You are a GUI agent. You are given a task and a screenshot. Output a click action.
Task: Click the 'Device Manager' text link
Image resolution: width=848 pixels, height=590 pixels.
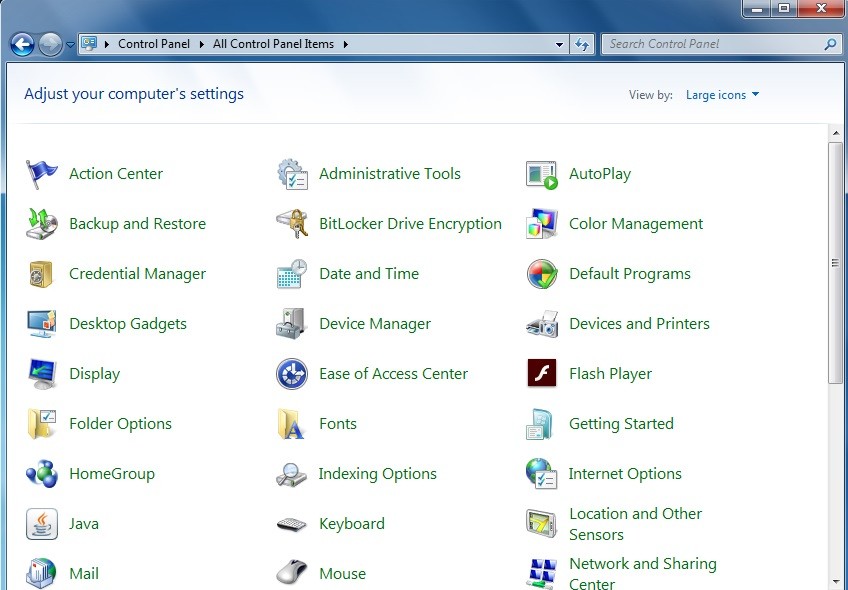point(375,324)
